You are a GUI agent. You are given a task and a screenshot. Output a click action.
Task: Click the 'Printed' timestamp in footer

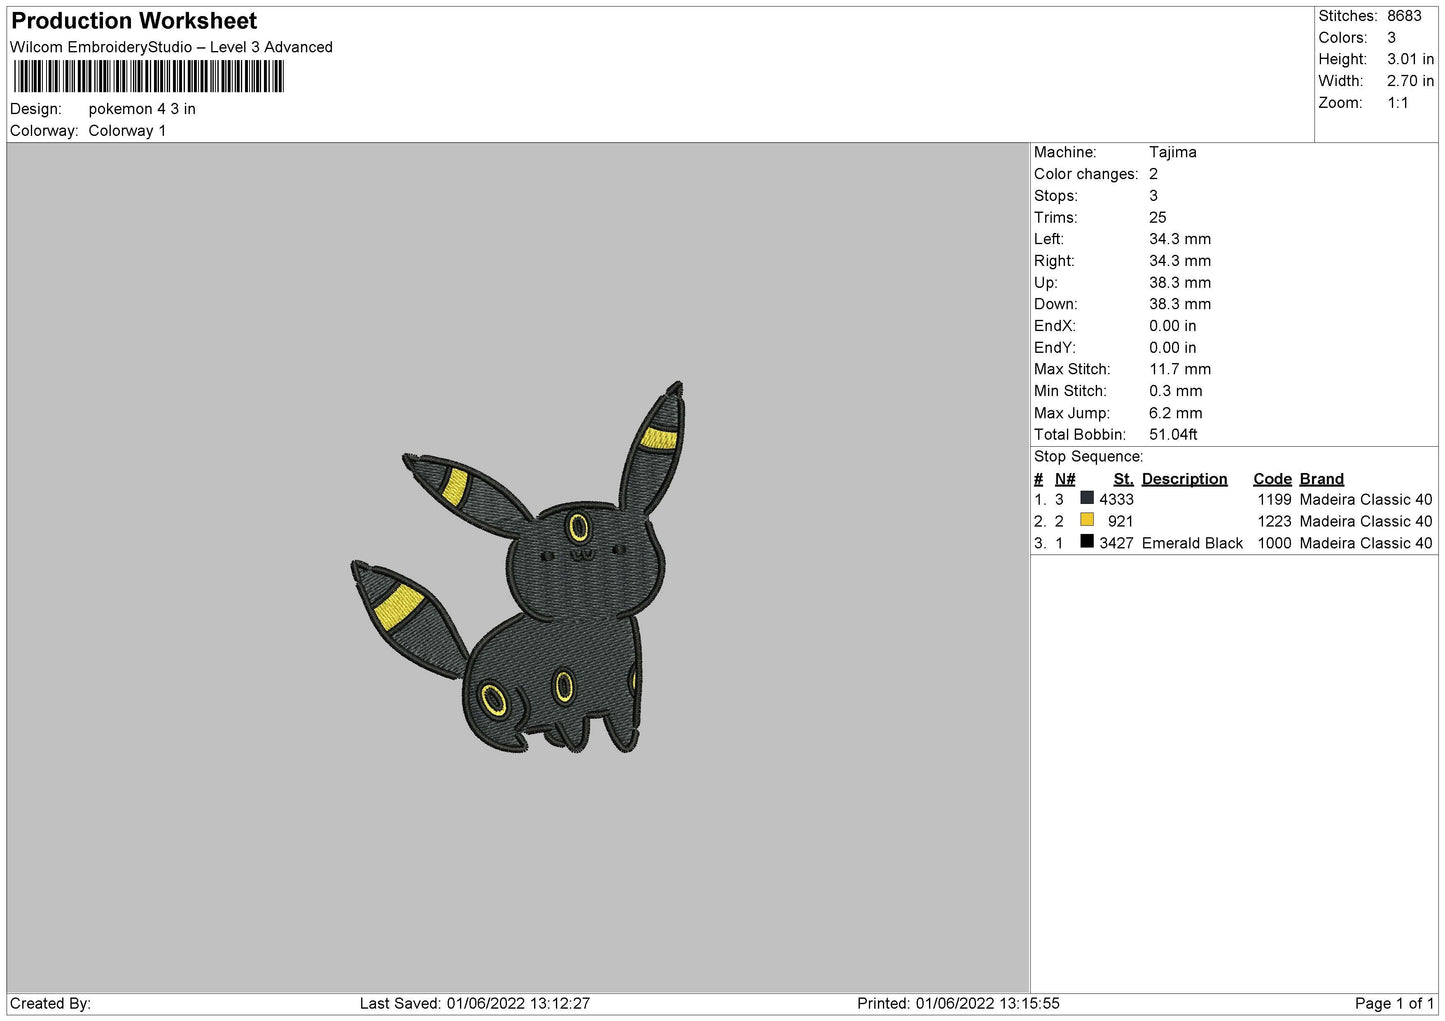coord(958,1003)
